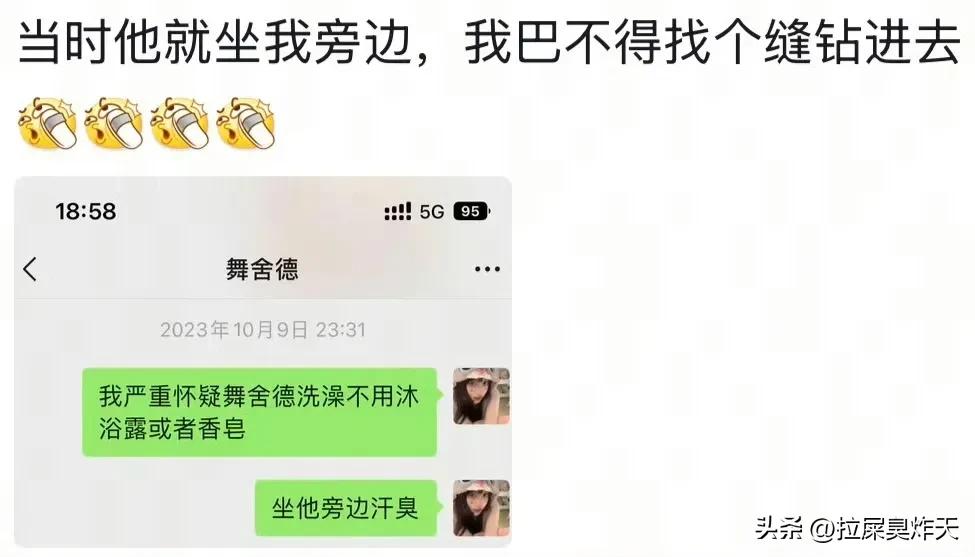Tap the back arrow in chat header
The width and height of the screenshot is (975, 557).
[30, 269]
